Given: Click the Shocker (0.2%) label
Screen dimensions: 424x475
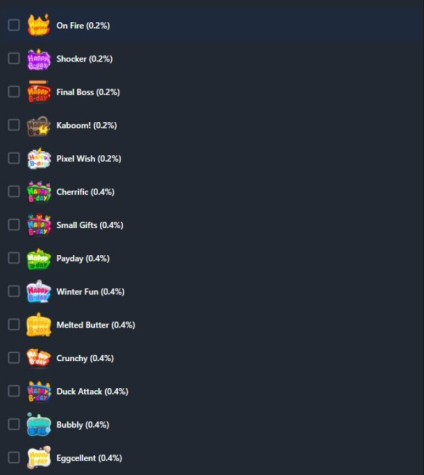Looking at the screenshot, I should [x=84, y=59].
